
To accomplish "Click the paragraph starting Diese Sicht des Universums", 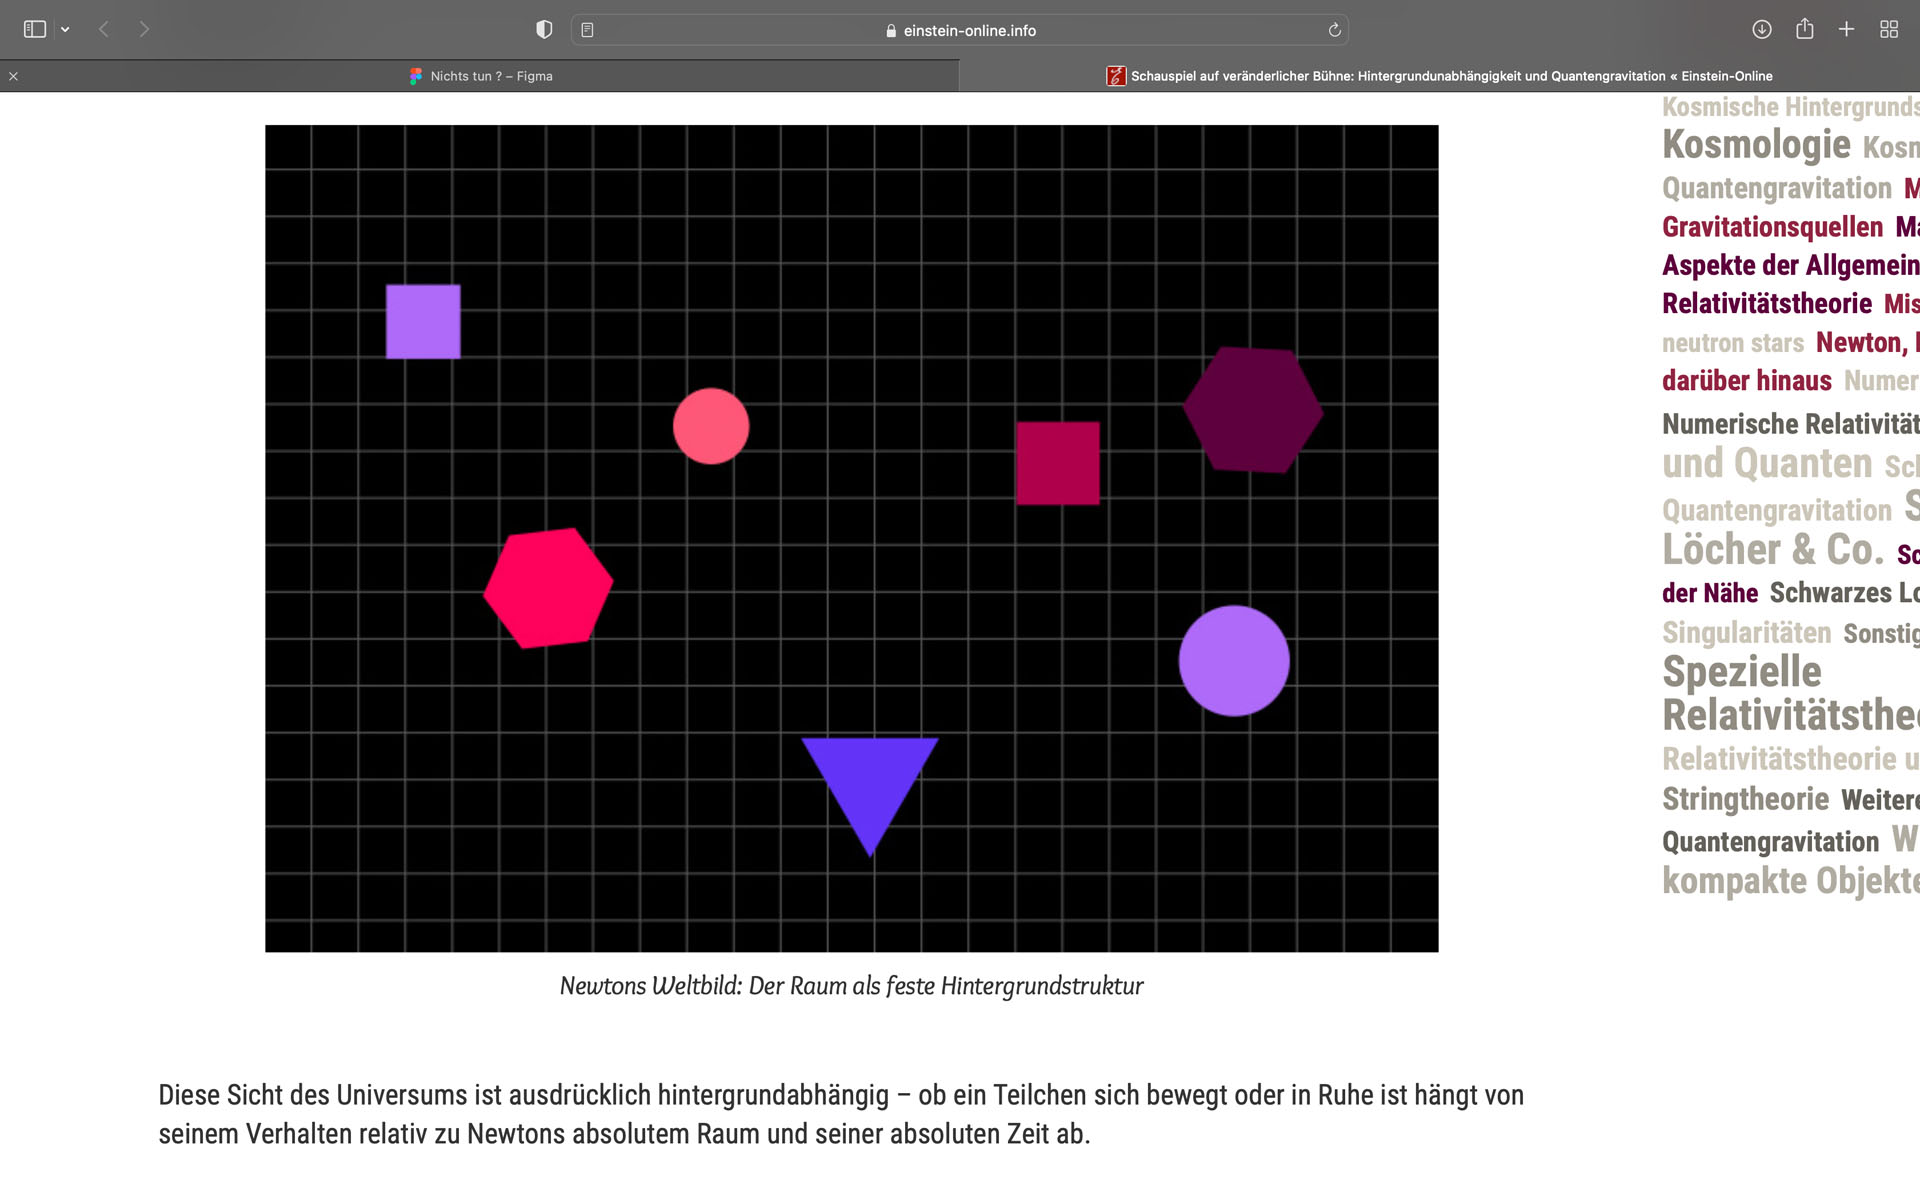I will click(x=841, y=1115).
